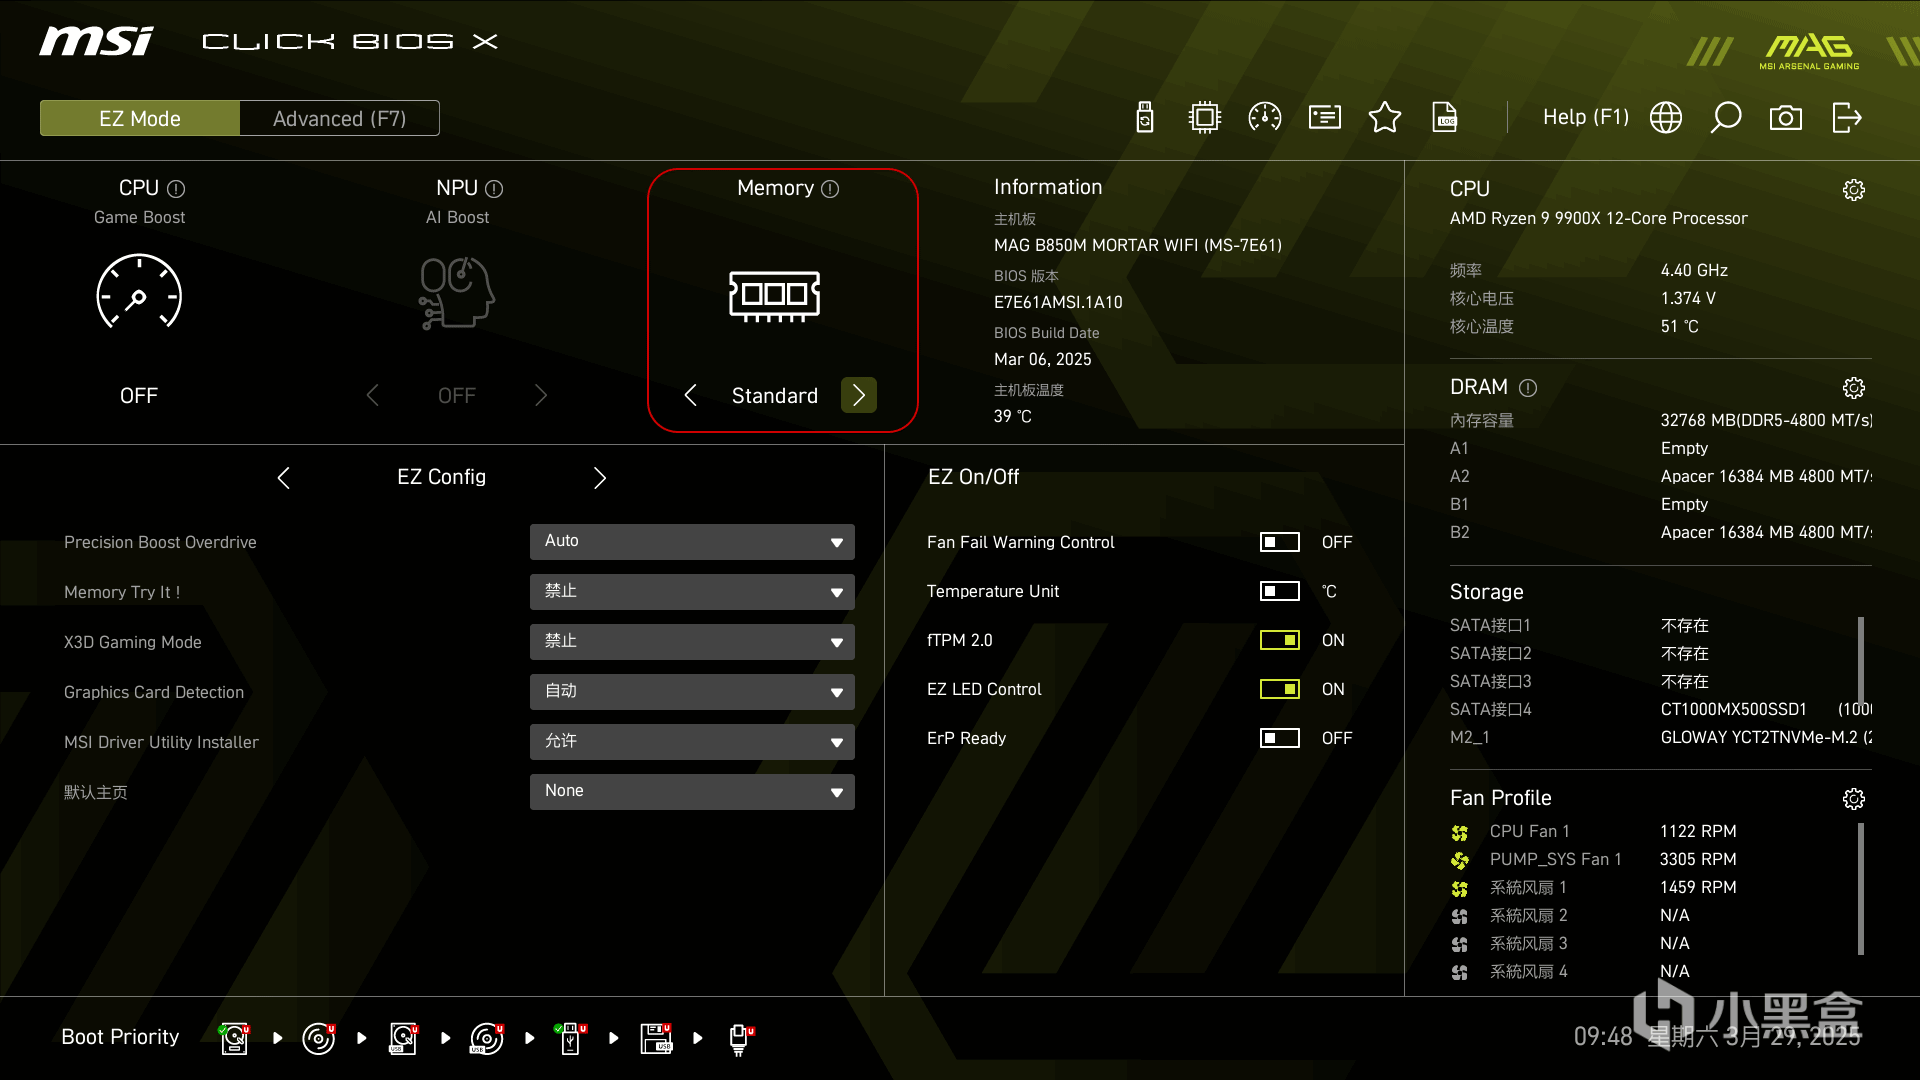This screenshot has height=1080, width=1920.
Task: Open the language globe icon
Action: point(1666,118)
